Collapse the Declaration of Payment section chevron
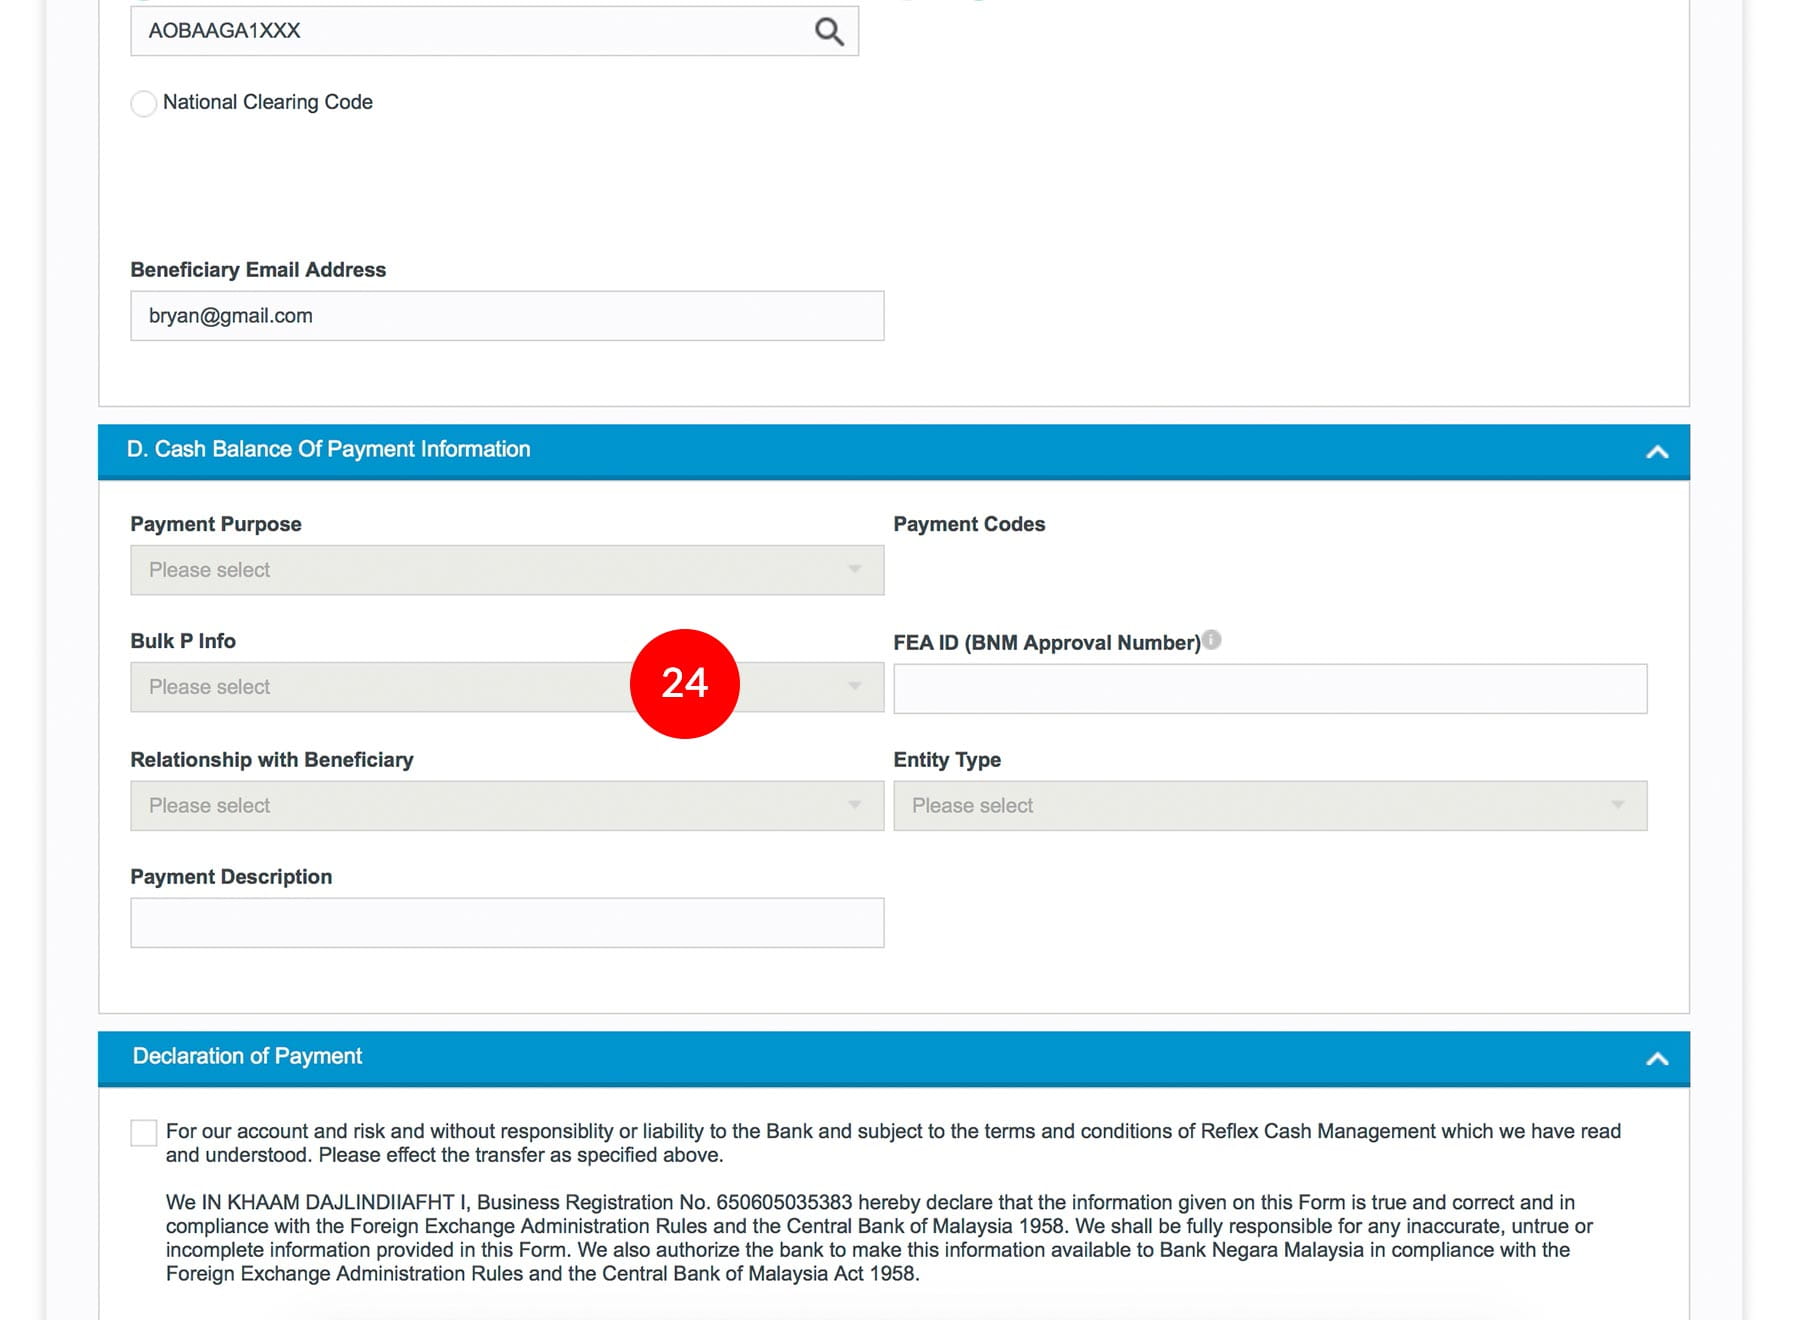 [1656, 1059]
